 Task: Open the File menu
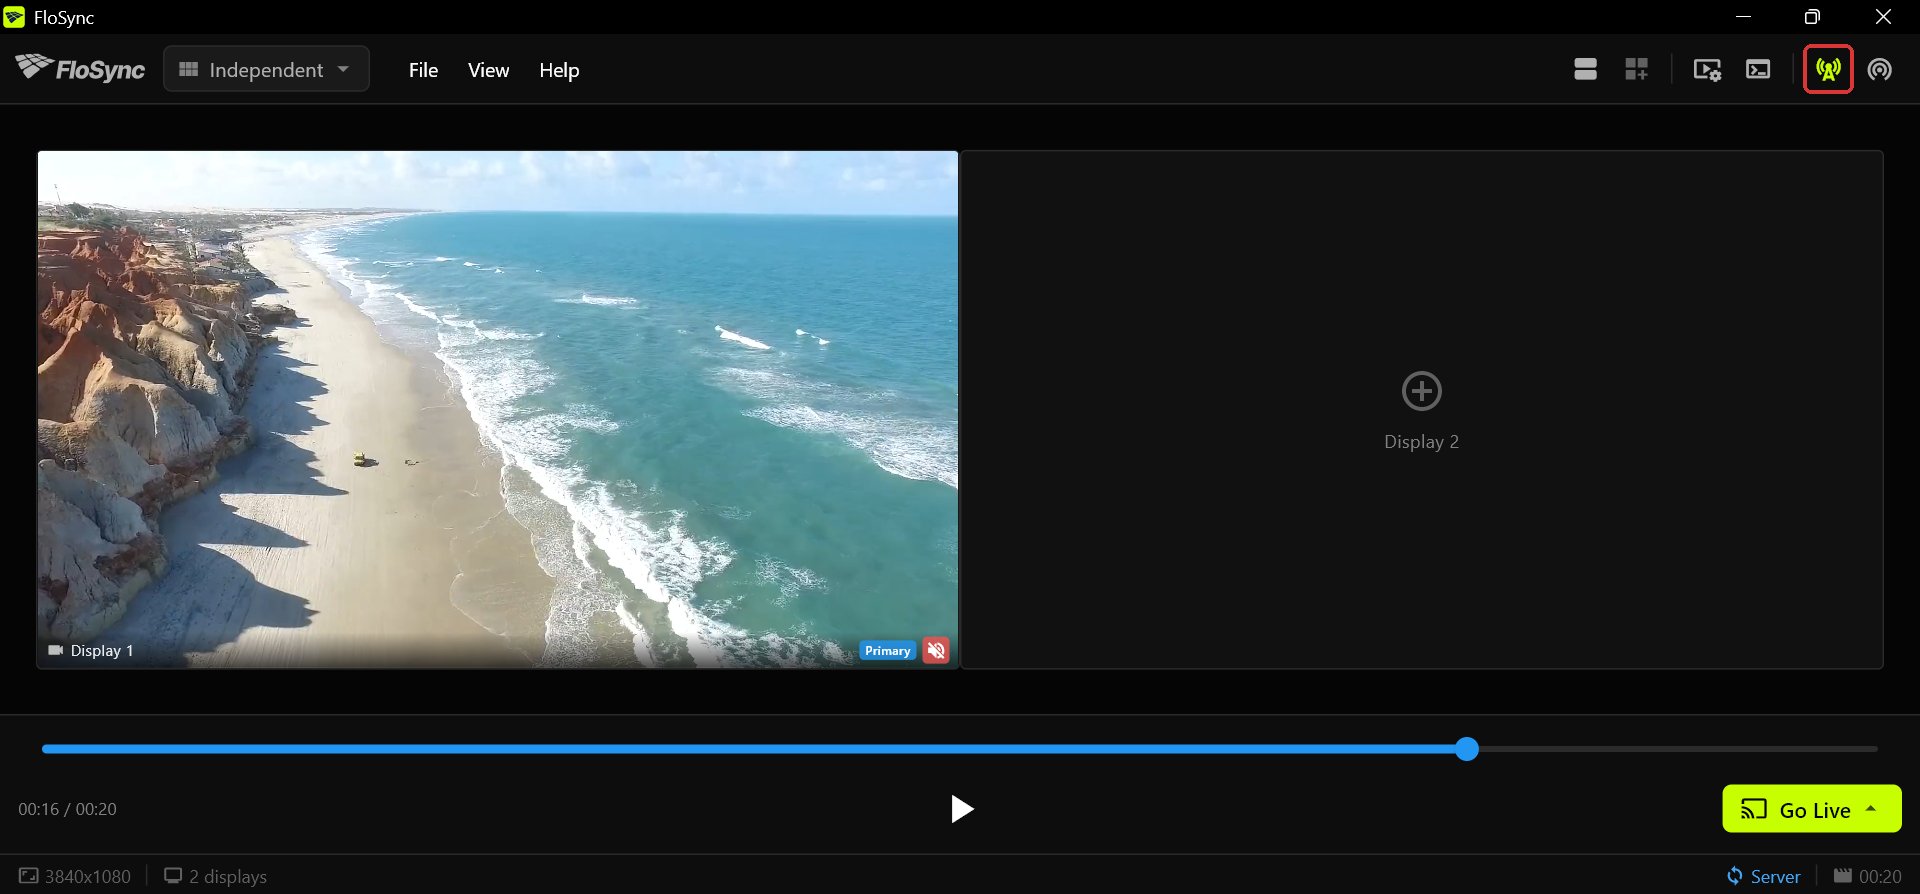[x=423, y=70]
